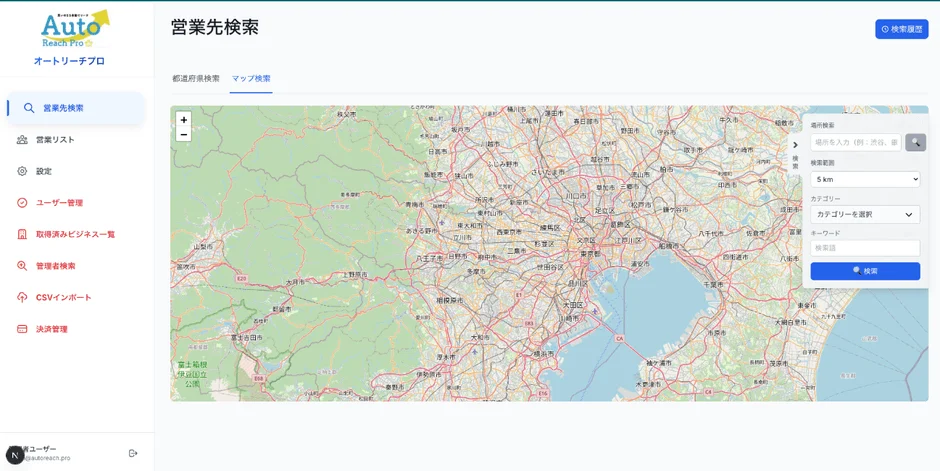
Task: Zoom in the map with plus button
Action: [183, 120]
